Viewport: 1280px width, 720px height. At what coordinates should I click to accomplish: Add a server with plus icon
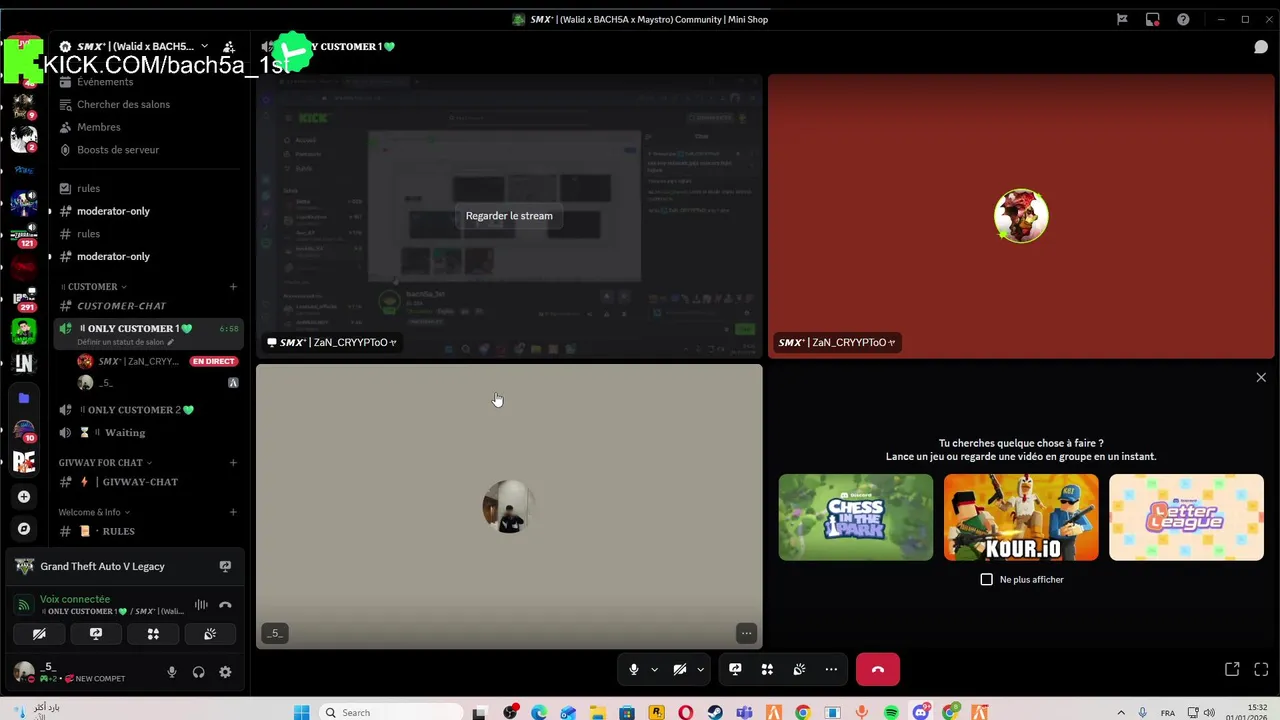click(x=24, y=496)
